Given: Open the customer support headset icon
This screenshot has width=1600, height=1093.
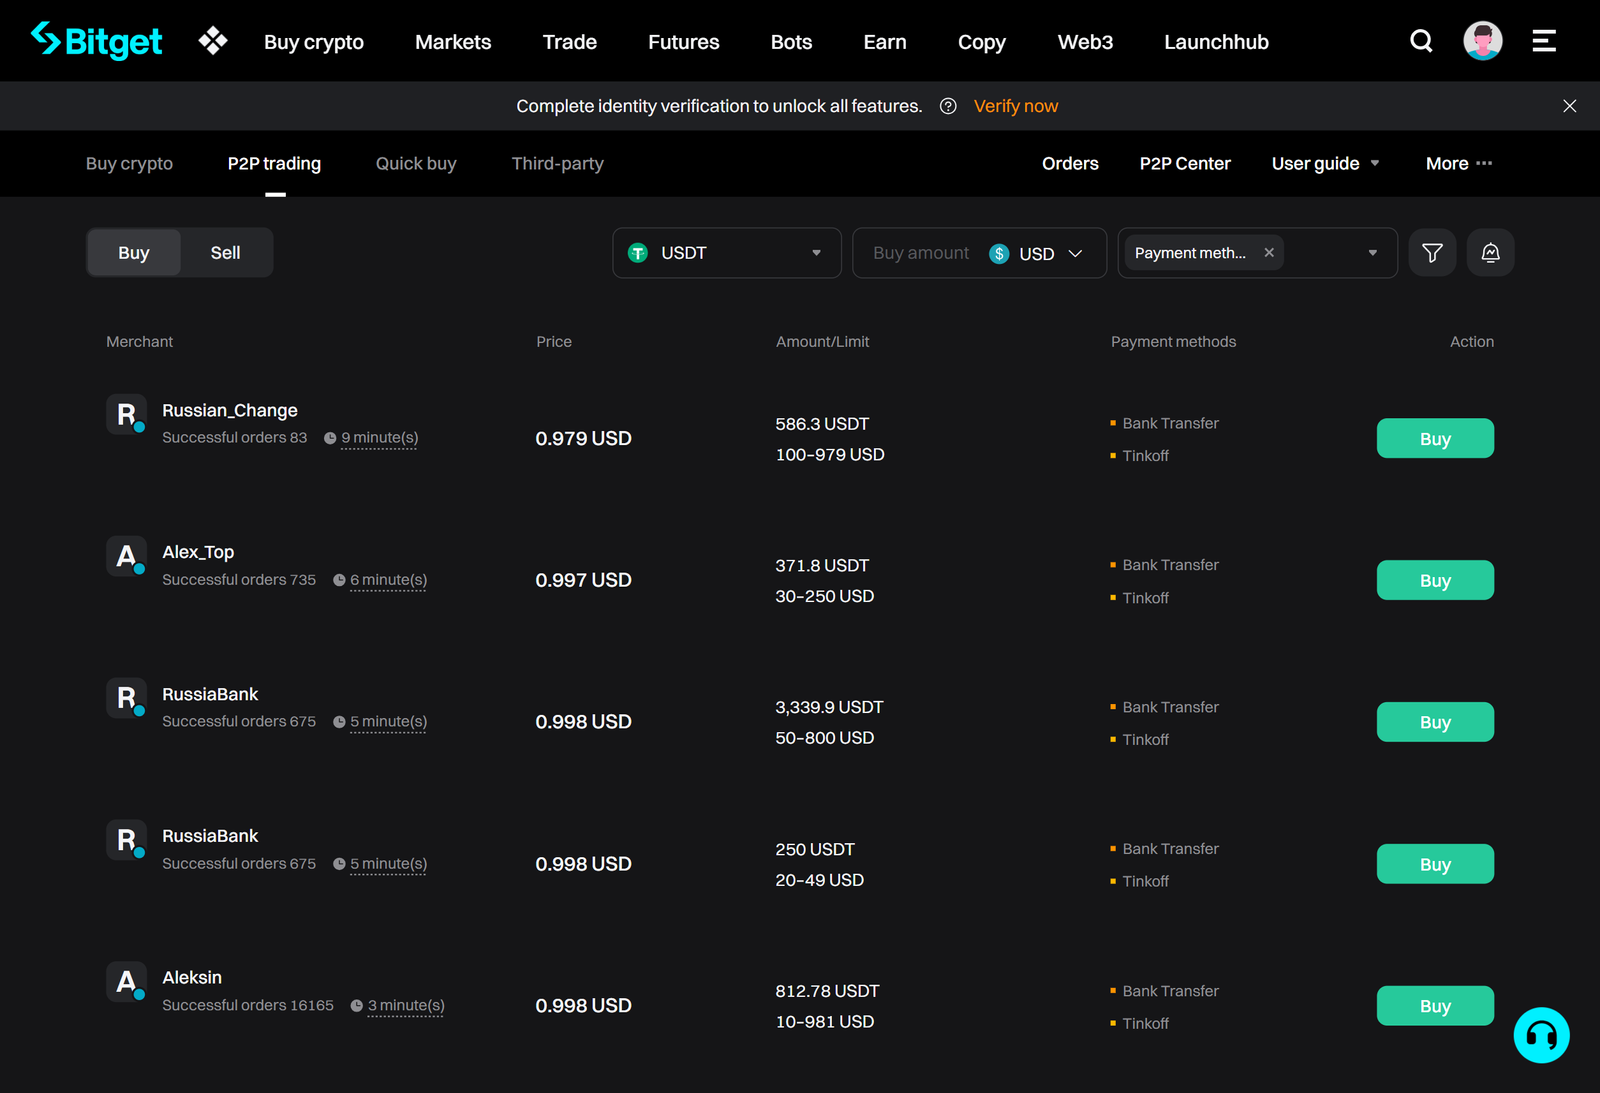Looking at the screenshot, I should [x=1541, y=1035].
